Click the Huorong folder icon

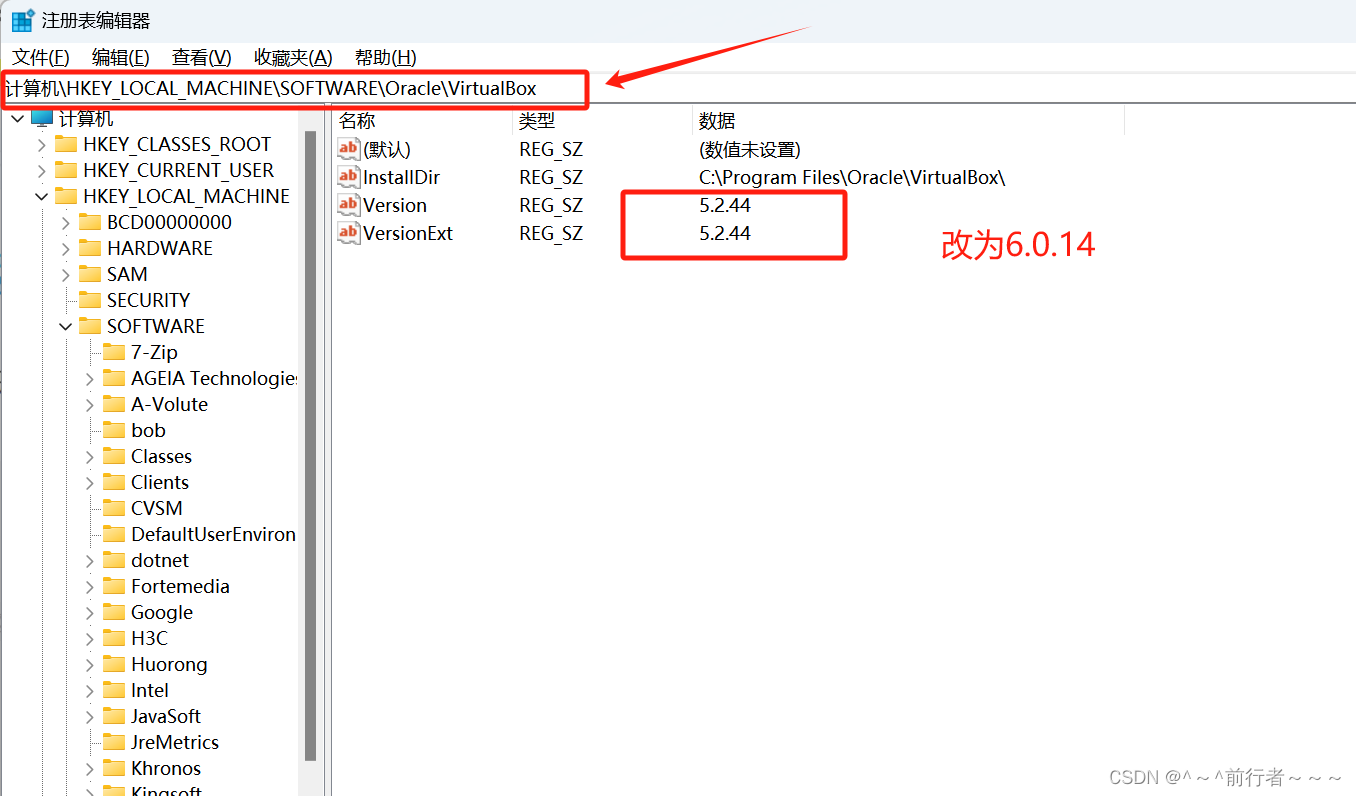coord(114,664)
